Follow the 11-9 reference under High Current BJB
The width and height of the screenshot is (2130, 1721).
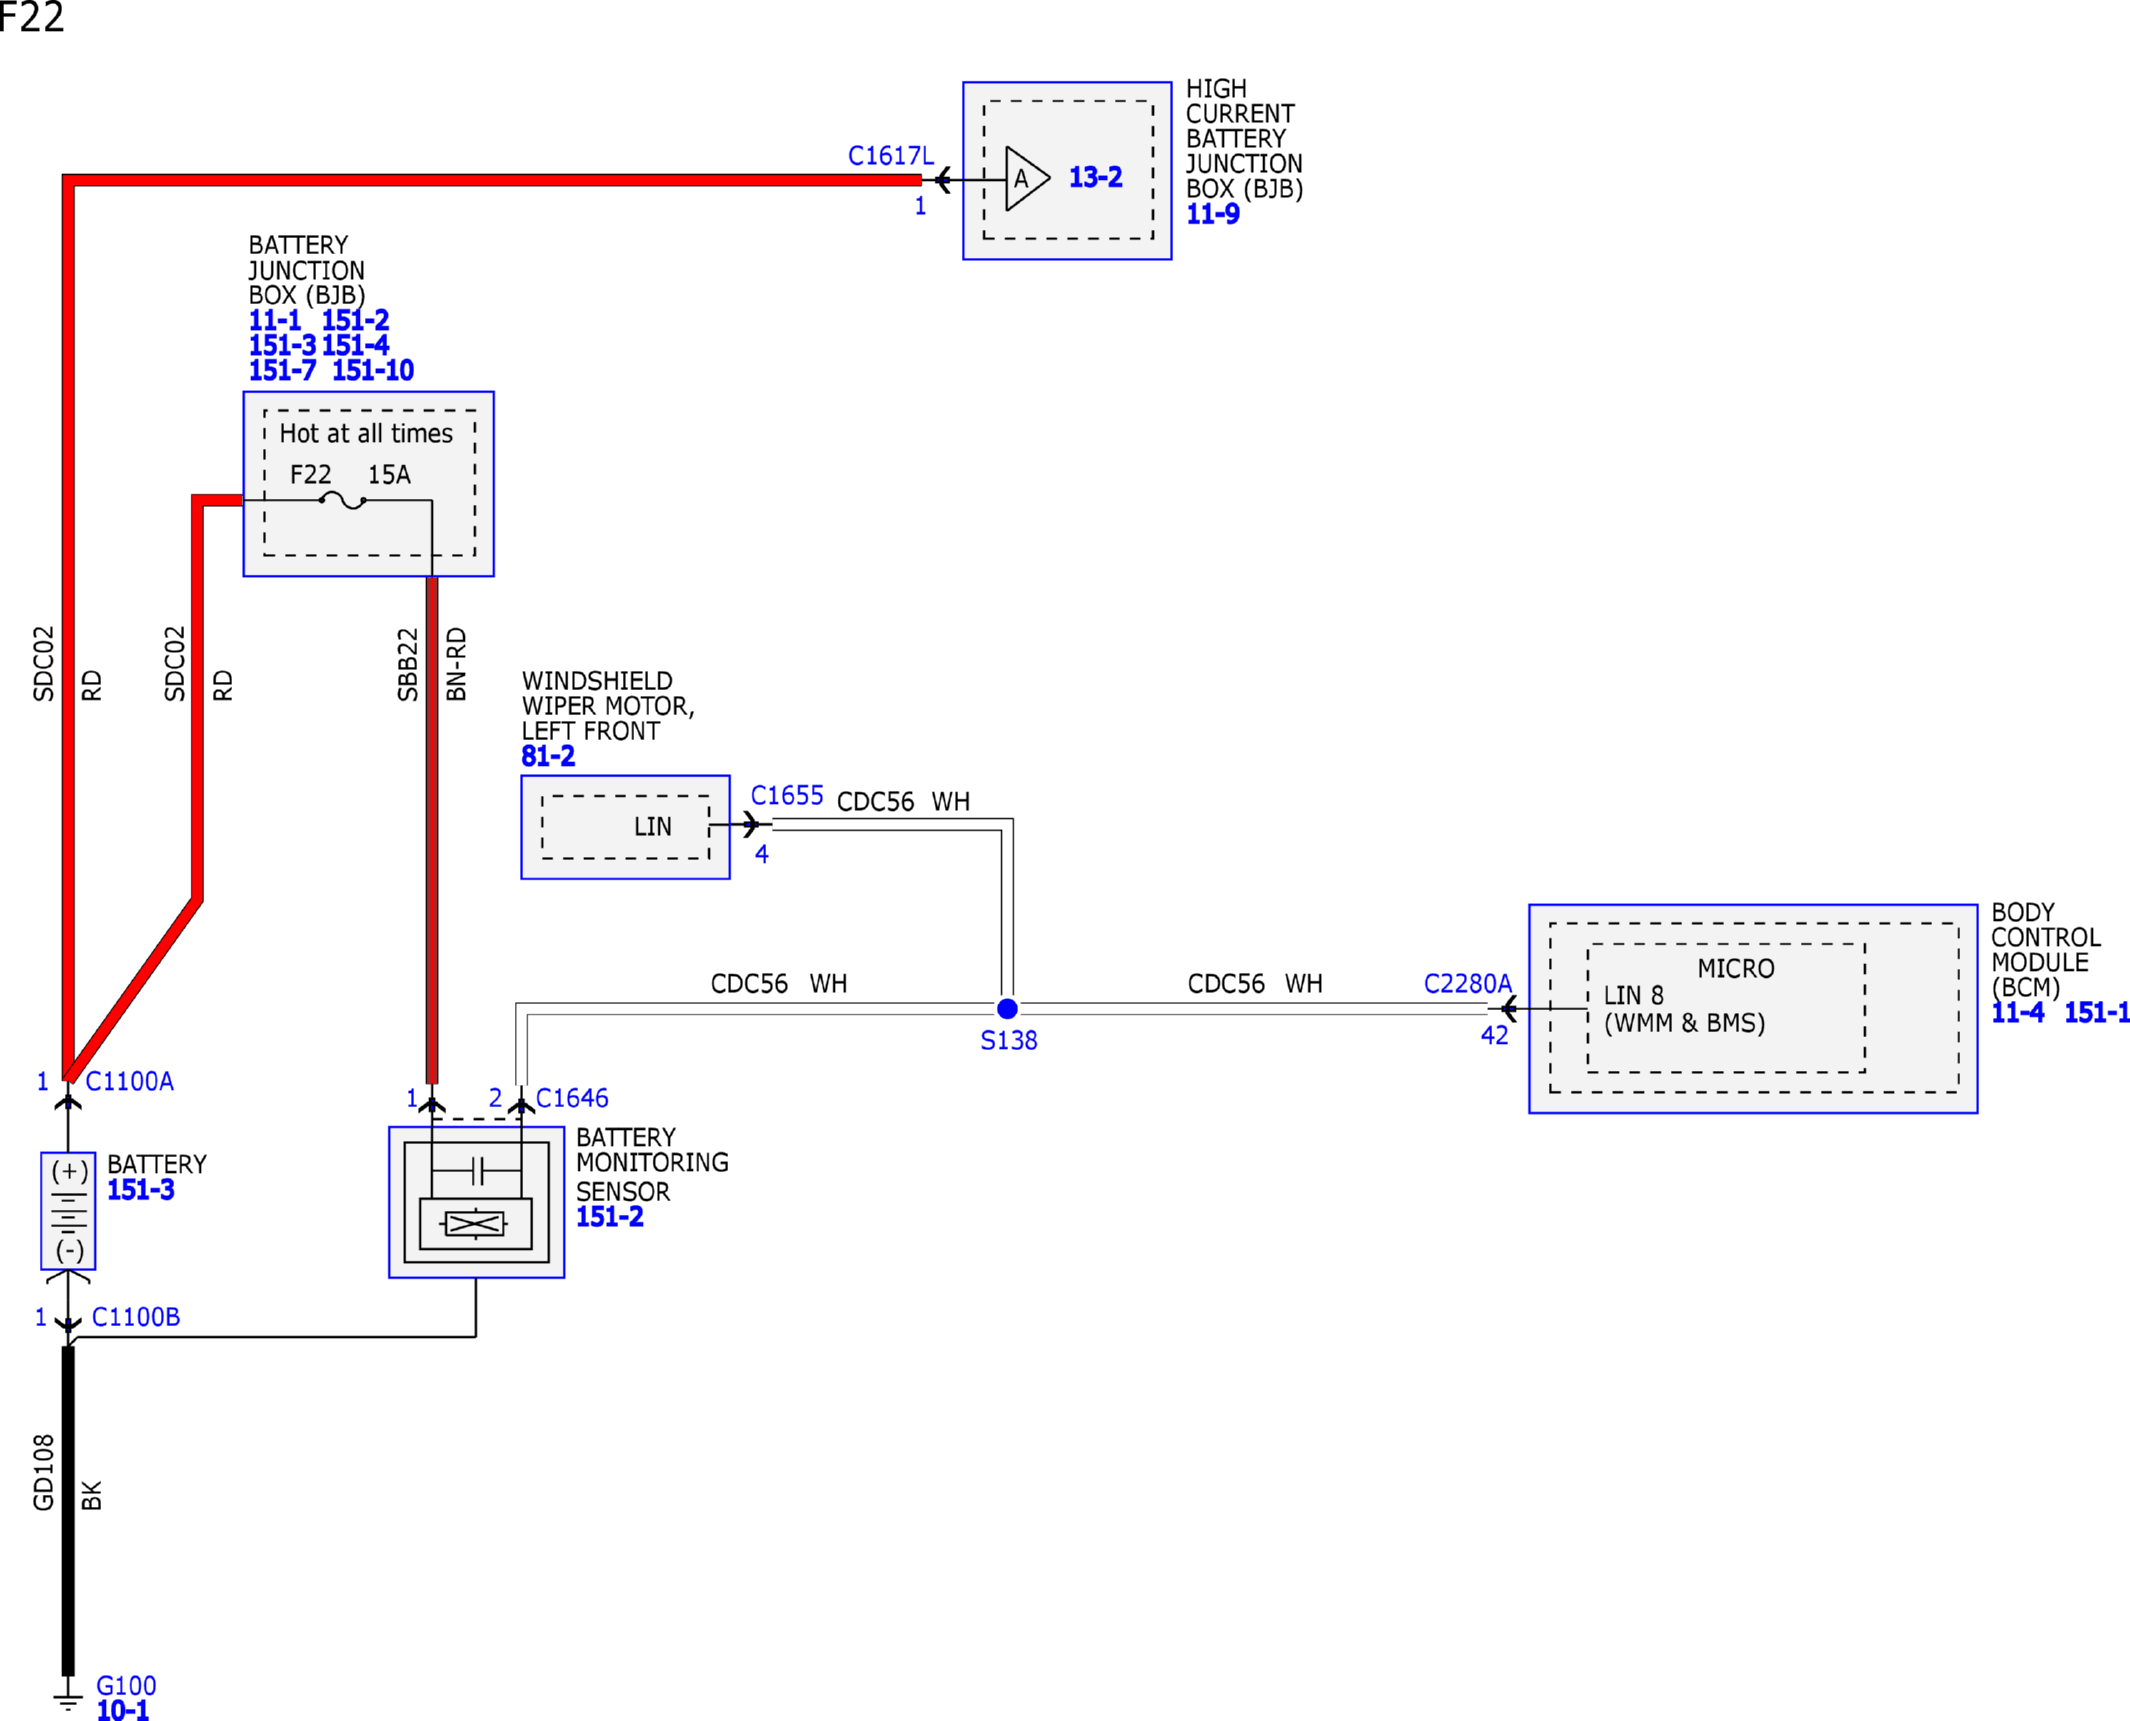tap(1212, 214)
